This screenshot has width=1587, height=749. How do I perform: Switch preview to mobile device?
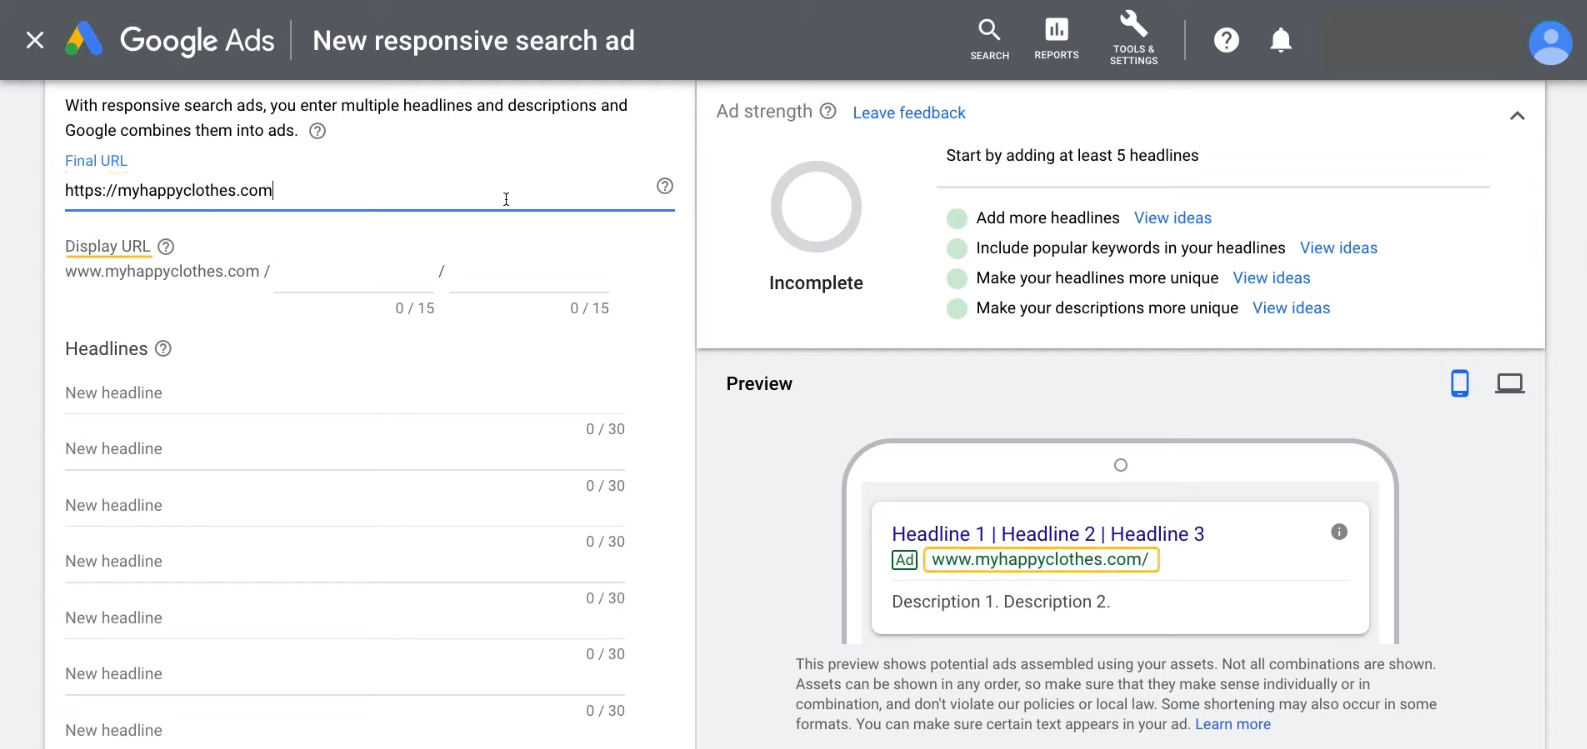(x=1460, y=383)
